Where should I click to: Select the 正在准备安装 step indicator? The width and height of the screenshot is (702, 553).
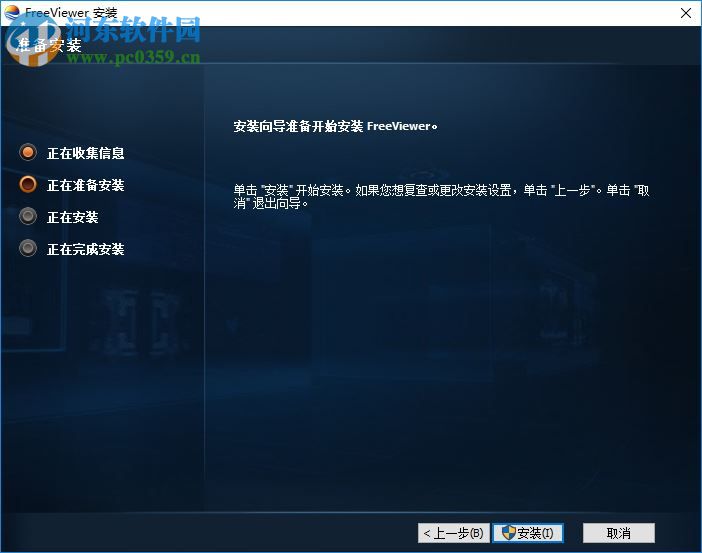pos(28,184)
